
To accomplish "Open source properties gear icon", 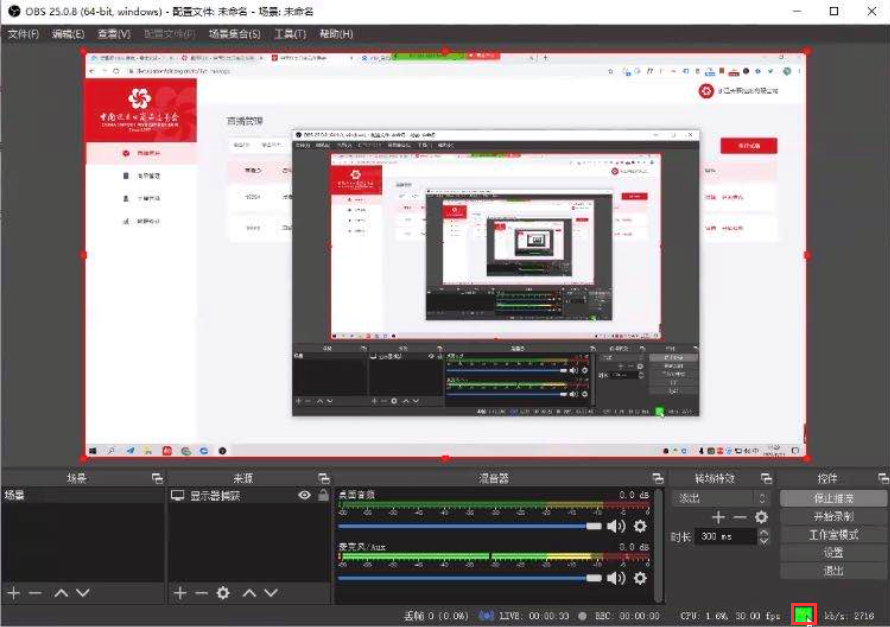I will 223,593.
